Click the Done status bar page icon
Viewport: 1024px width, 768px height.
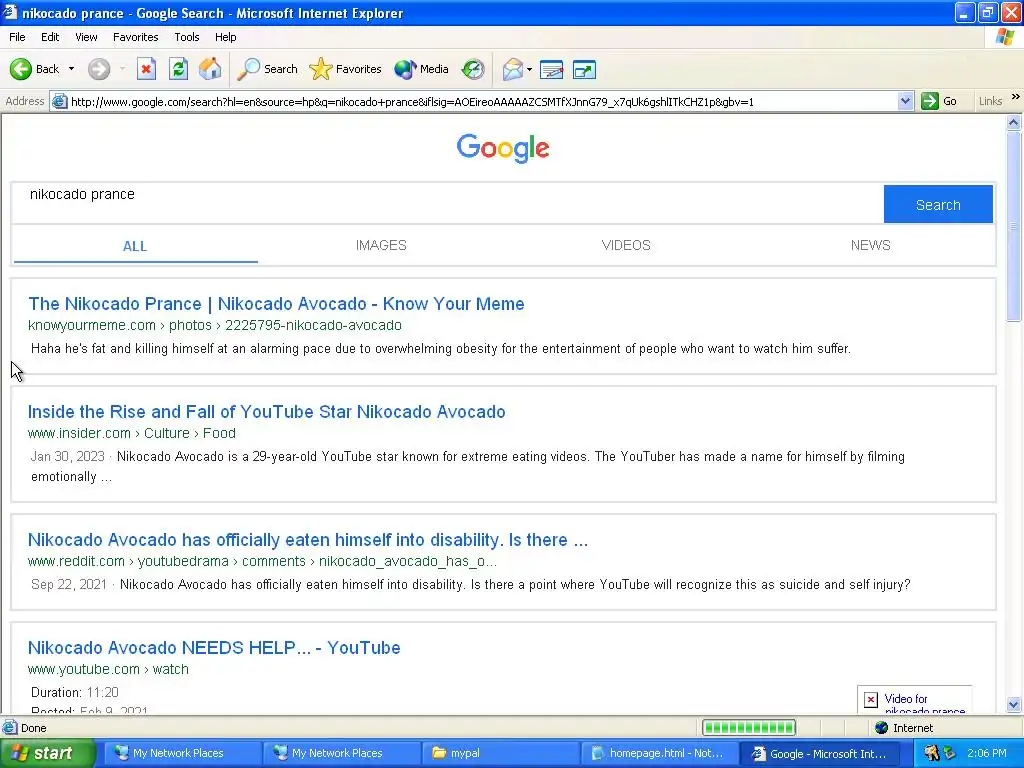(x=10, y=728)
